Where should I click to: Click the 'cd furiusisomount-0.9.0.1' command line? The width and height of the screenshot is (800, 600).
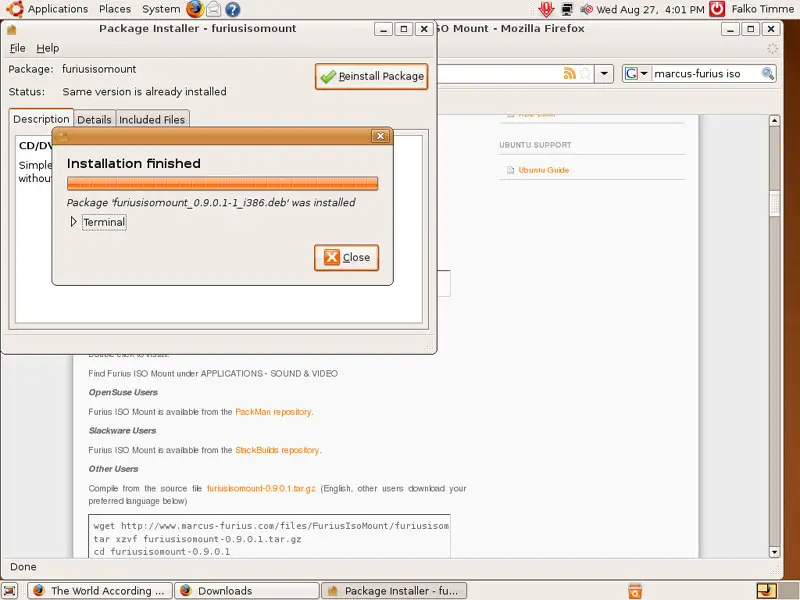[x=162, y=552]
